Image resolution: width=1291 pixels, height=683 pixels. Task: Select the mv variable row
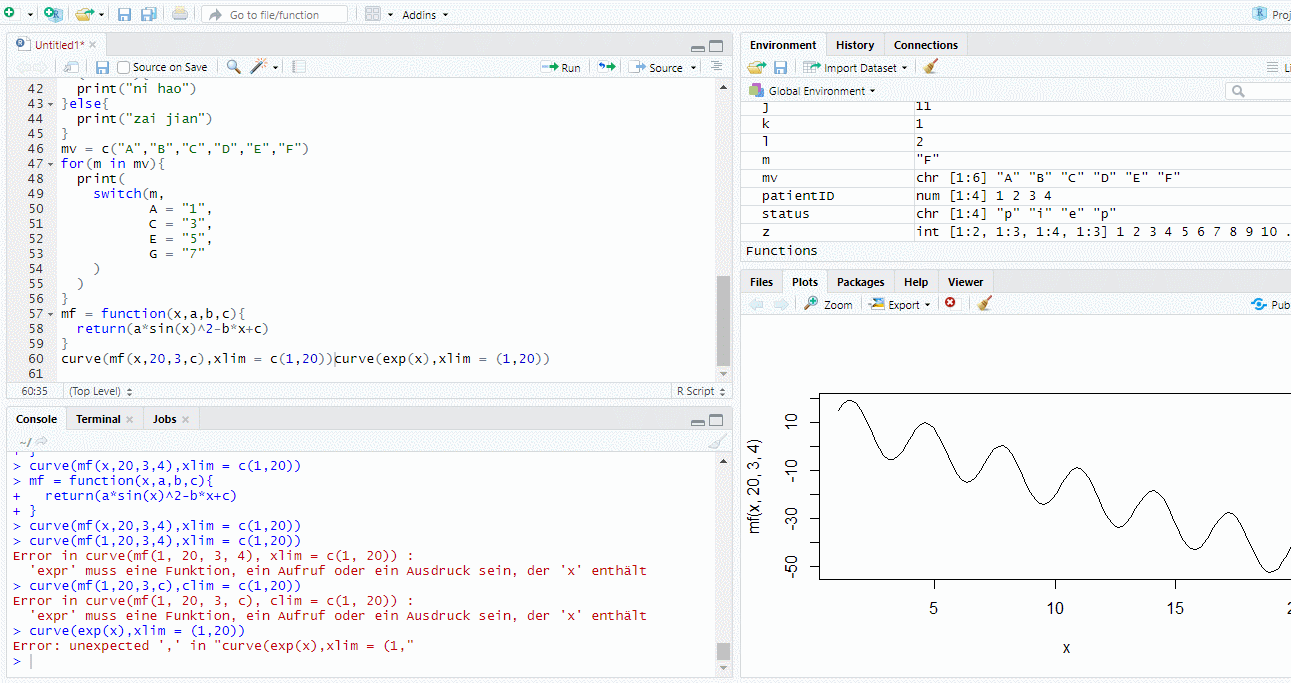tap(1016, 177)
